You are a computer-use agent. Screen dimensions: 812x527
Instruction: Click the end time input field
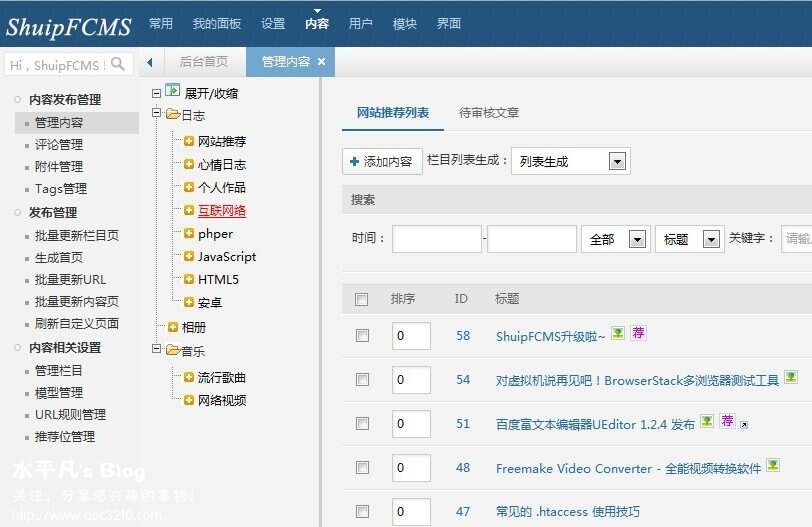(x=532, y=239)
